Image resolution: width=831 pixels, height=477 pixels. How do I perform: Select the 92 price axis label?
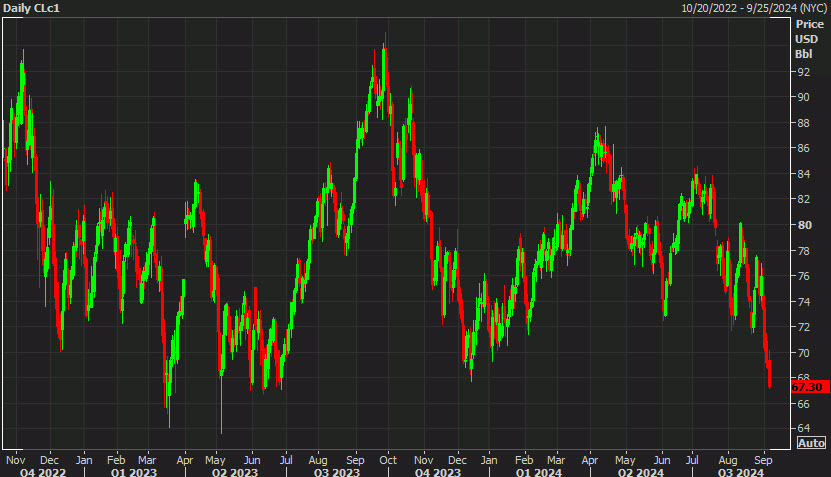click(x=804, y=72)
